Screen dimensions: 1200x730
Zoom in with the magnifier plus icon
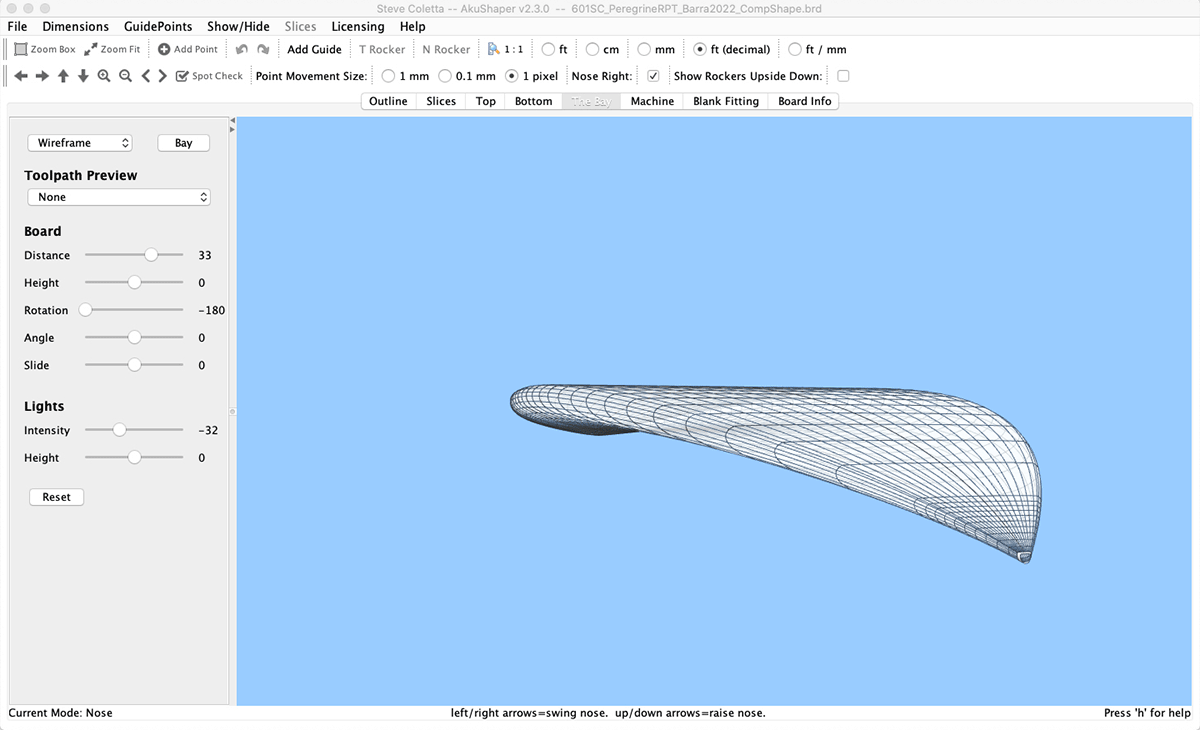104,76
